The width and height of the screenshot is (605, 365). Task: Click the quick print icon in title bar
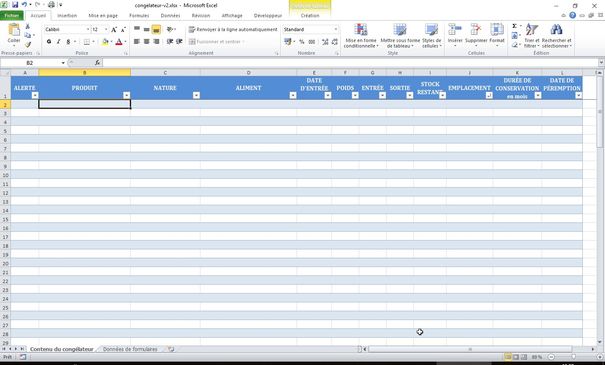coord(51,5)
